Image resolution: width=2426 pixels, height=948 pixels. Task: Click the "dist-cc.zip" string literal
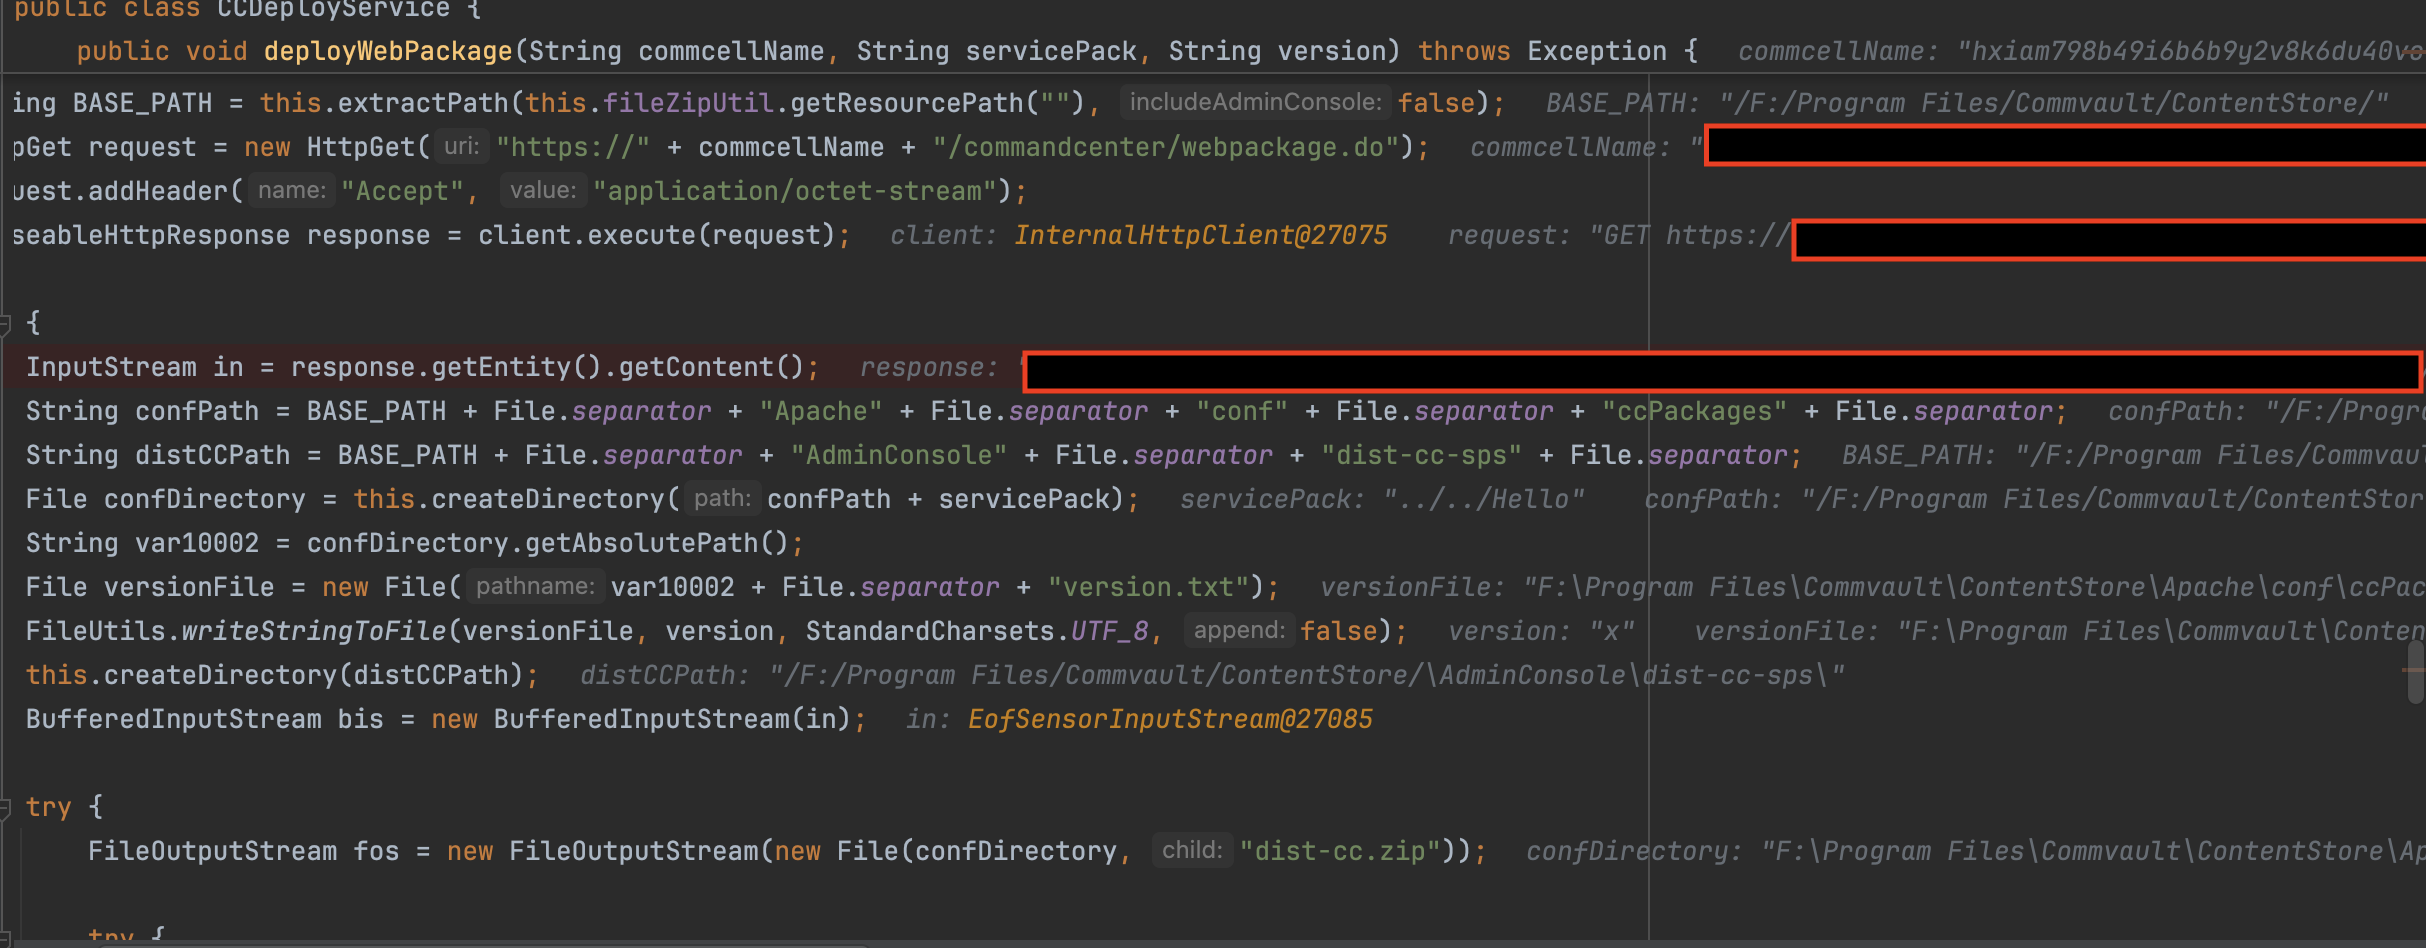[1340, 851]
